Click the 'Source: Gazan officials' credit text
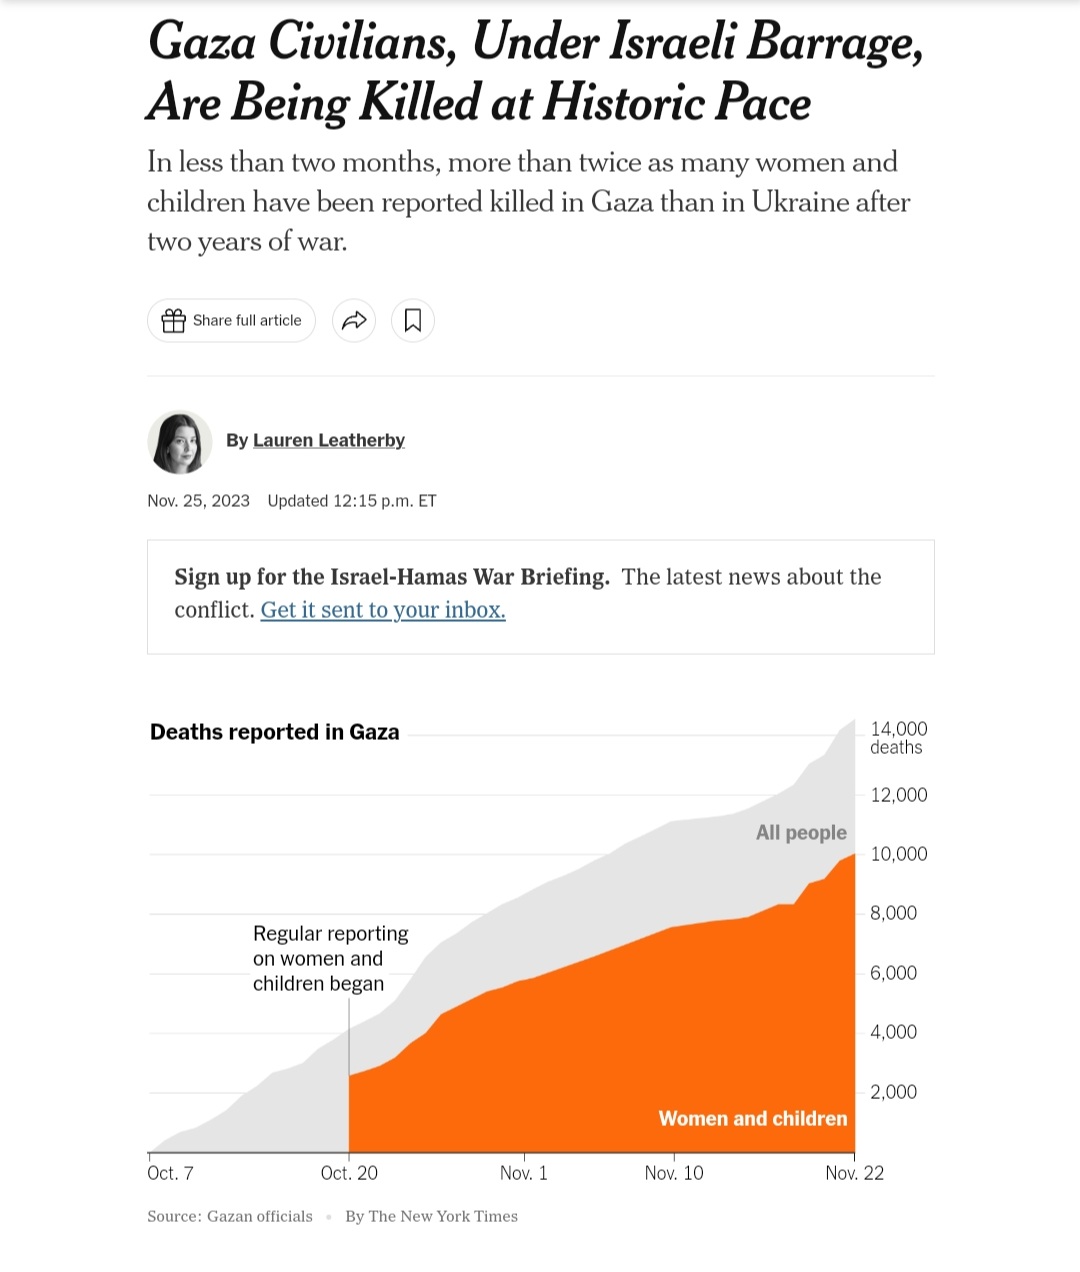The image size is (1080, 1272). pos(230,1217)
